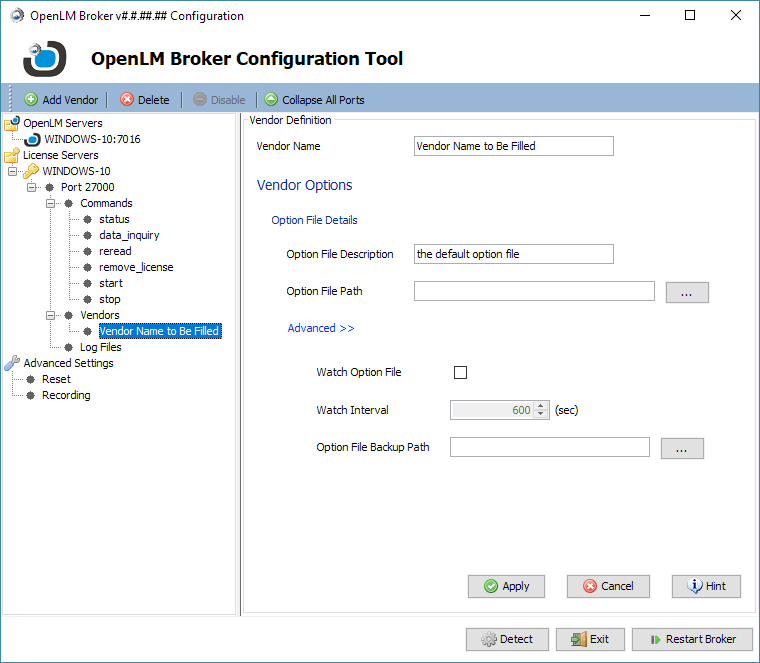Click the Advanced Settings wrench icon

pyautogui.click(x=12, y=363)
